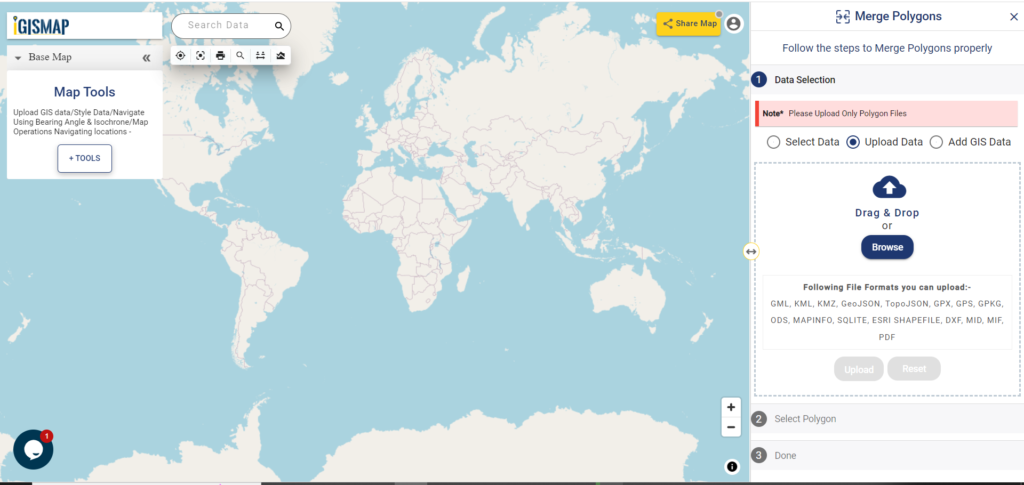
Task: Choose the Upload Data radio option
Action: [x=885, y=142]
